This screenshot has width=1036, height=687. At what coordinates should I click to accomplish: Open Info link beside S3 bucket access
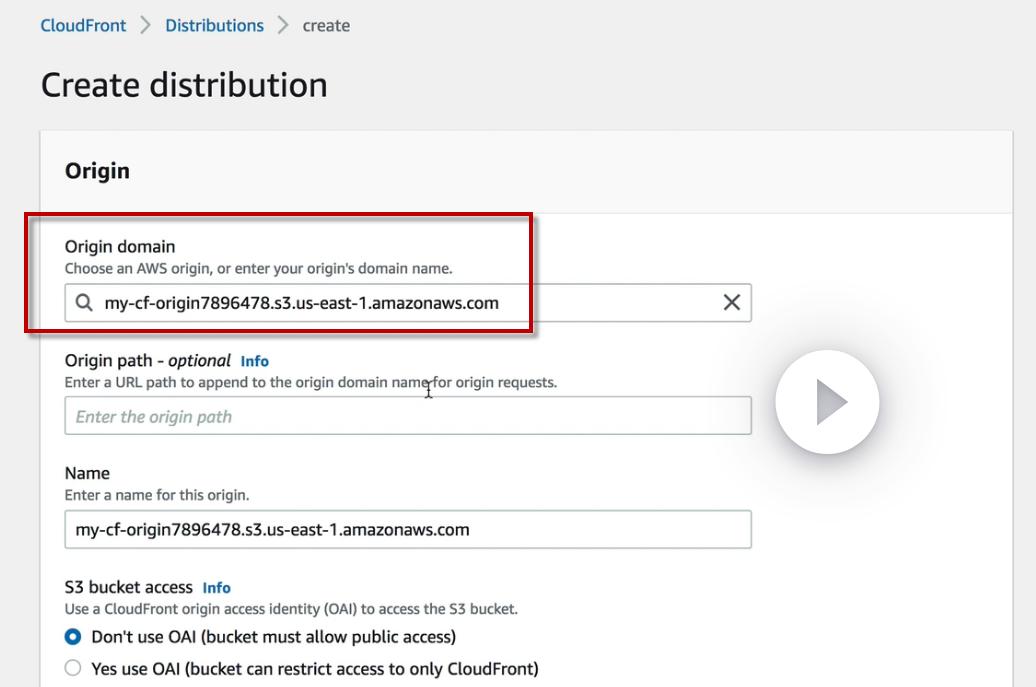(217, 588)
